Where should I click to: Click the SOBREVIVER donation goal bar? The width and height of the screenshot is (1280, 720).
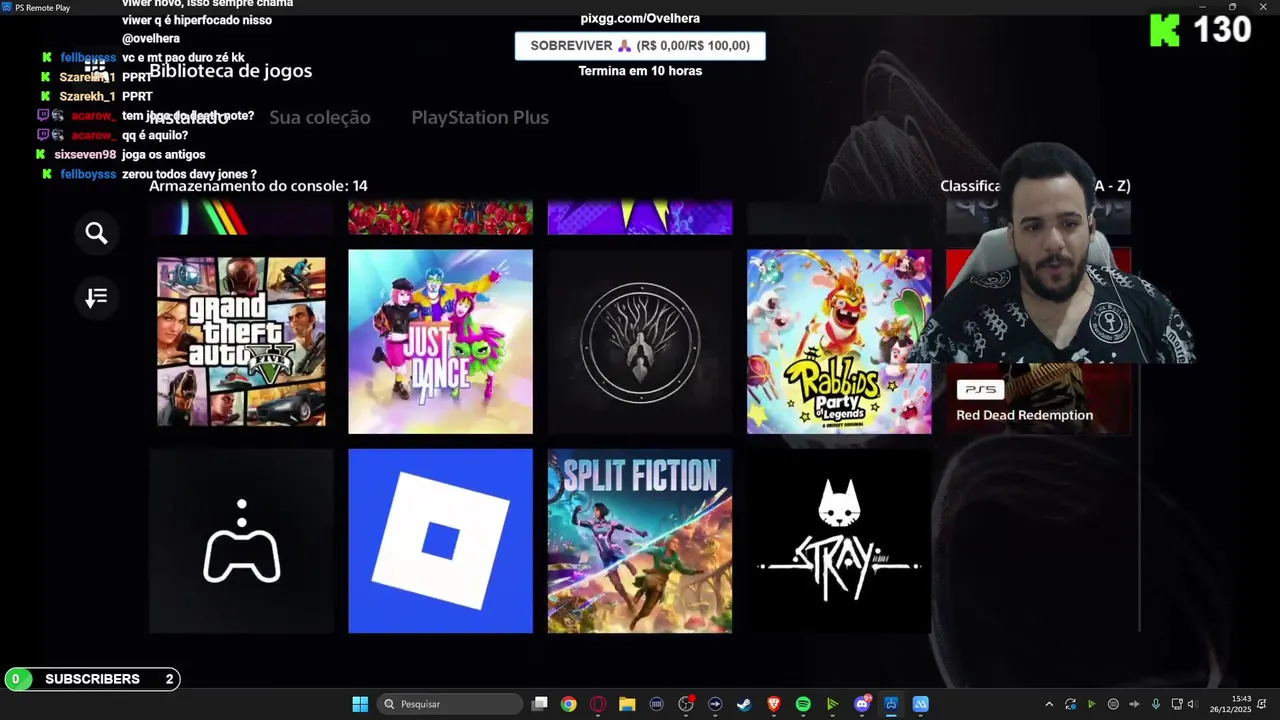(640, 46)
